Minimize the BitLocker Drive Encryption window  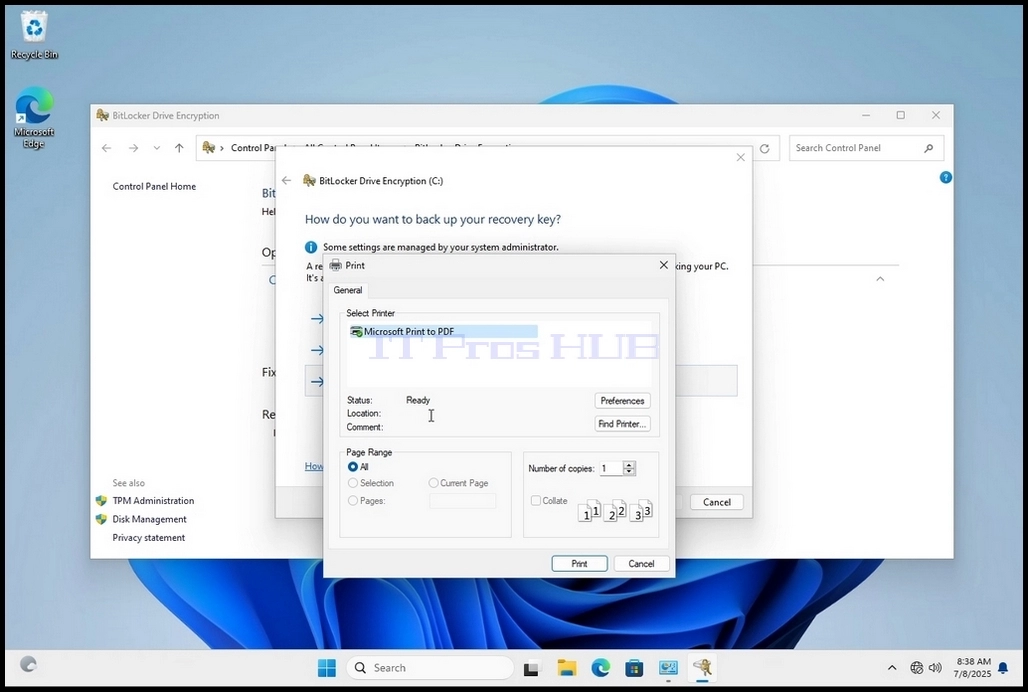click(866, 115)
